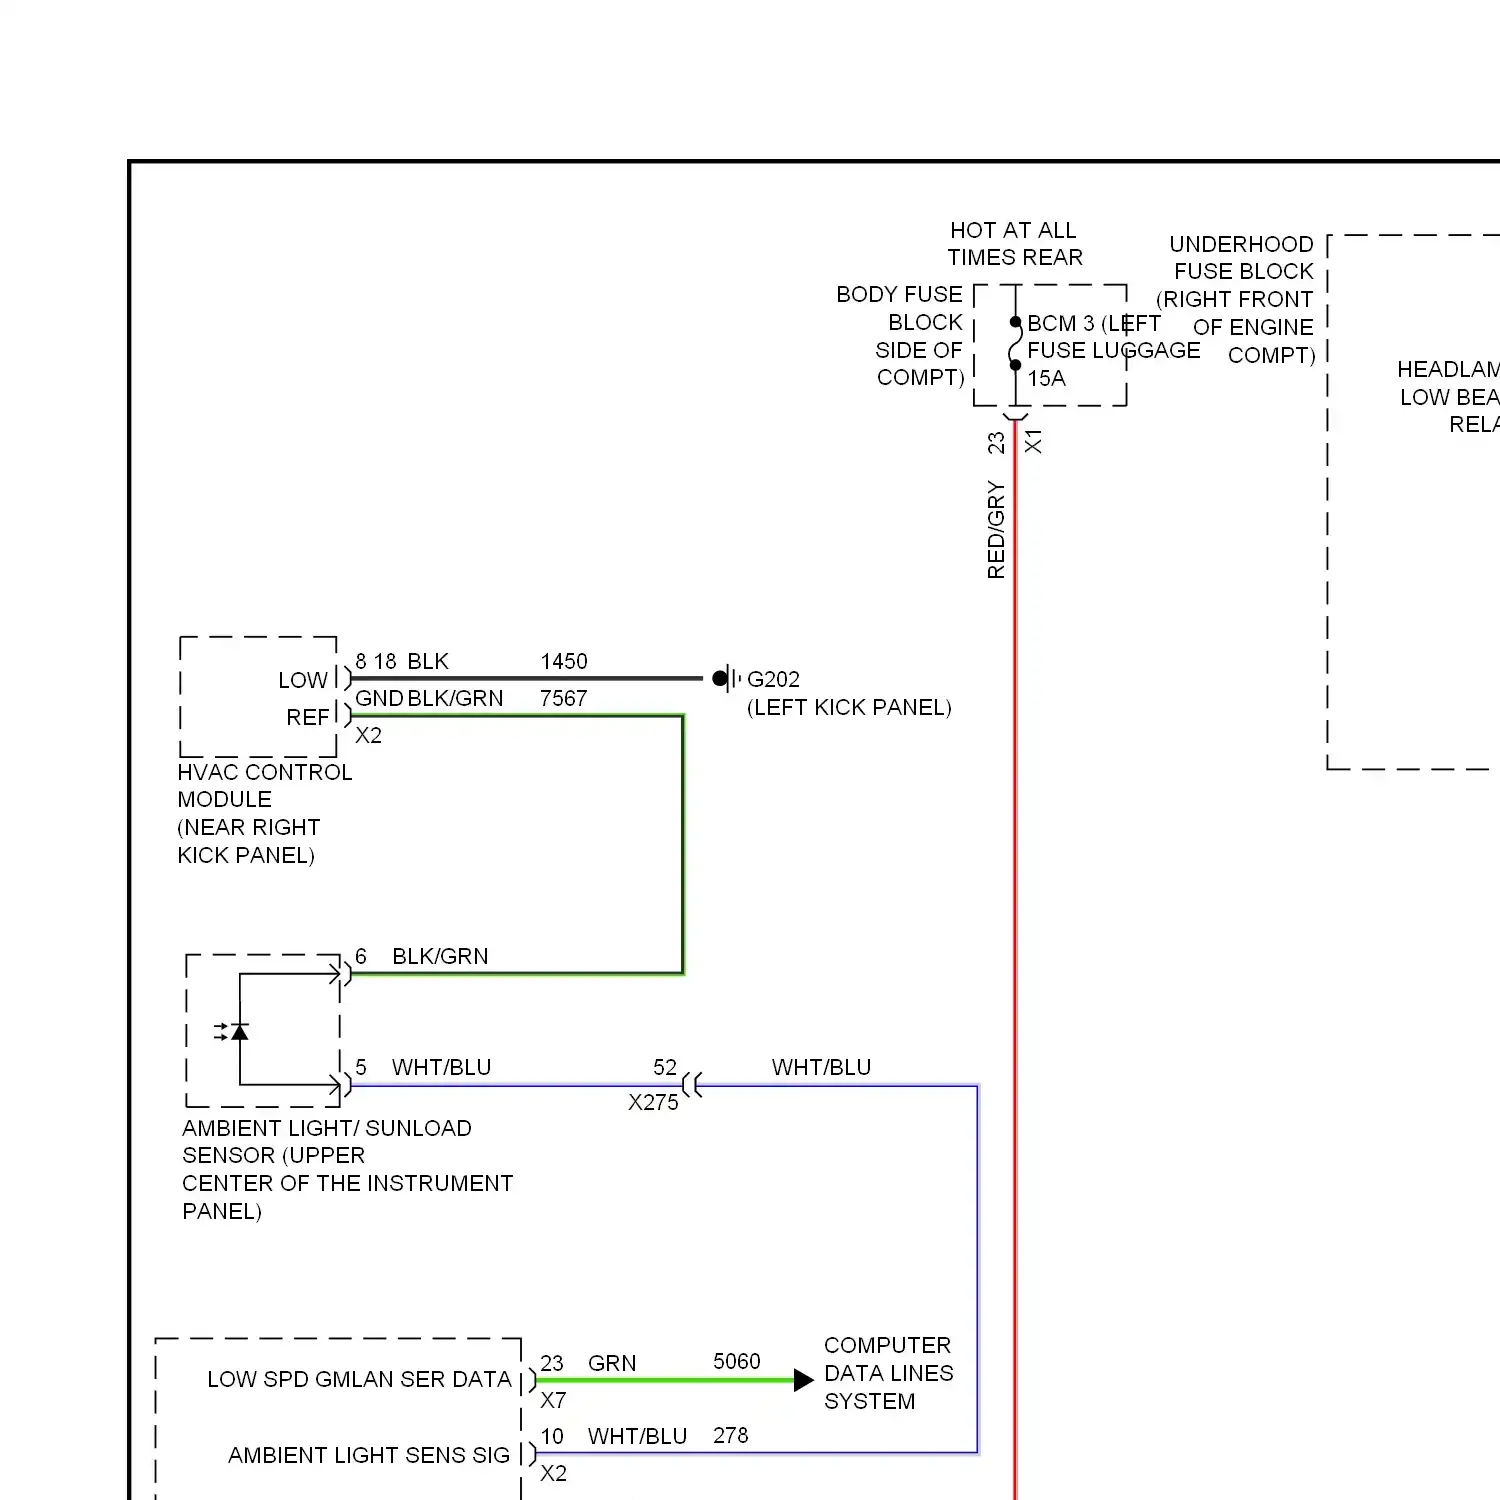Click the '15A' fuse rating
1500x1500 pixels.
click(1047, 378)
